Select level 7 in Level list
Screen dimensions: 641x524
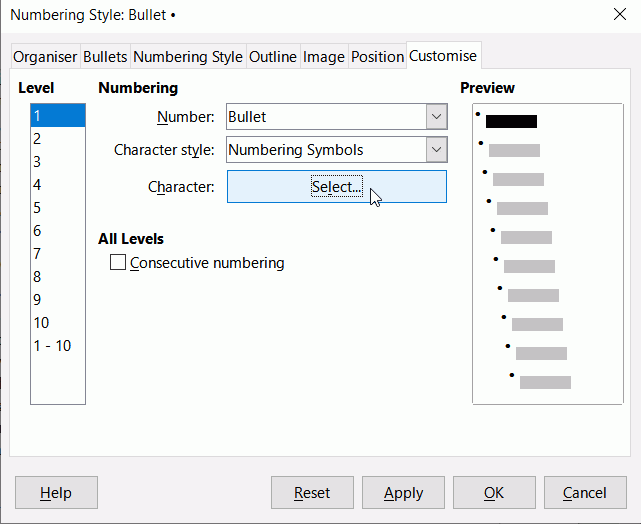point(58,253)
